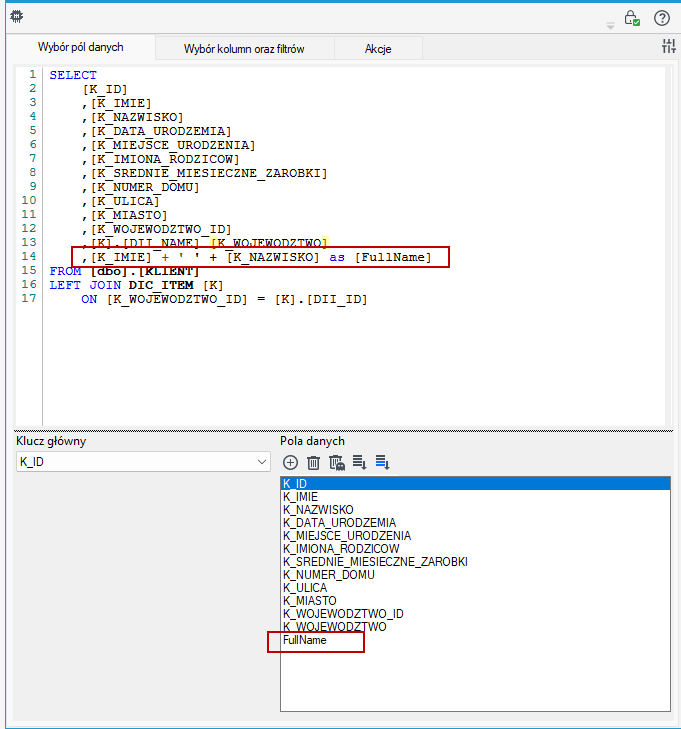Click the SQL editor vertical scrollbar
The width and height of the screenshot is (681, 729).
(668, 246)
